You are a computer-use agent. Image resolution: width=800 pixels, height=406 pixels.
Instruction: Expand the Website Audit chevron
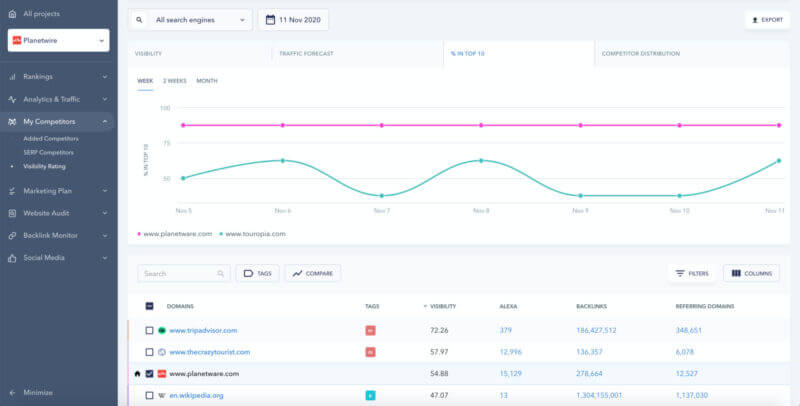click(x=105, y=213)
